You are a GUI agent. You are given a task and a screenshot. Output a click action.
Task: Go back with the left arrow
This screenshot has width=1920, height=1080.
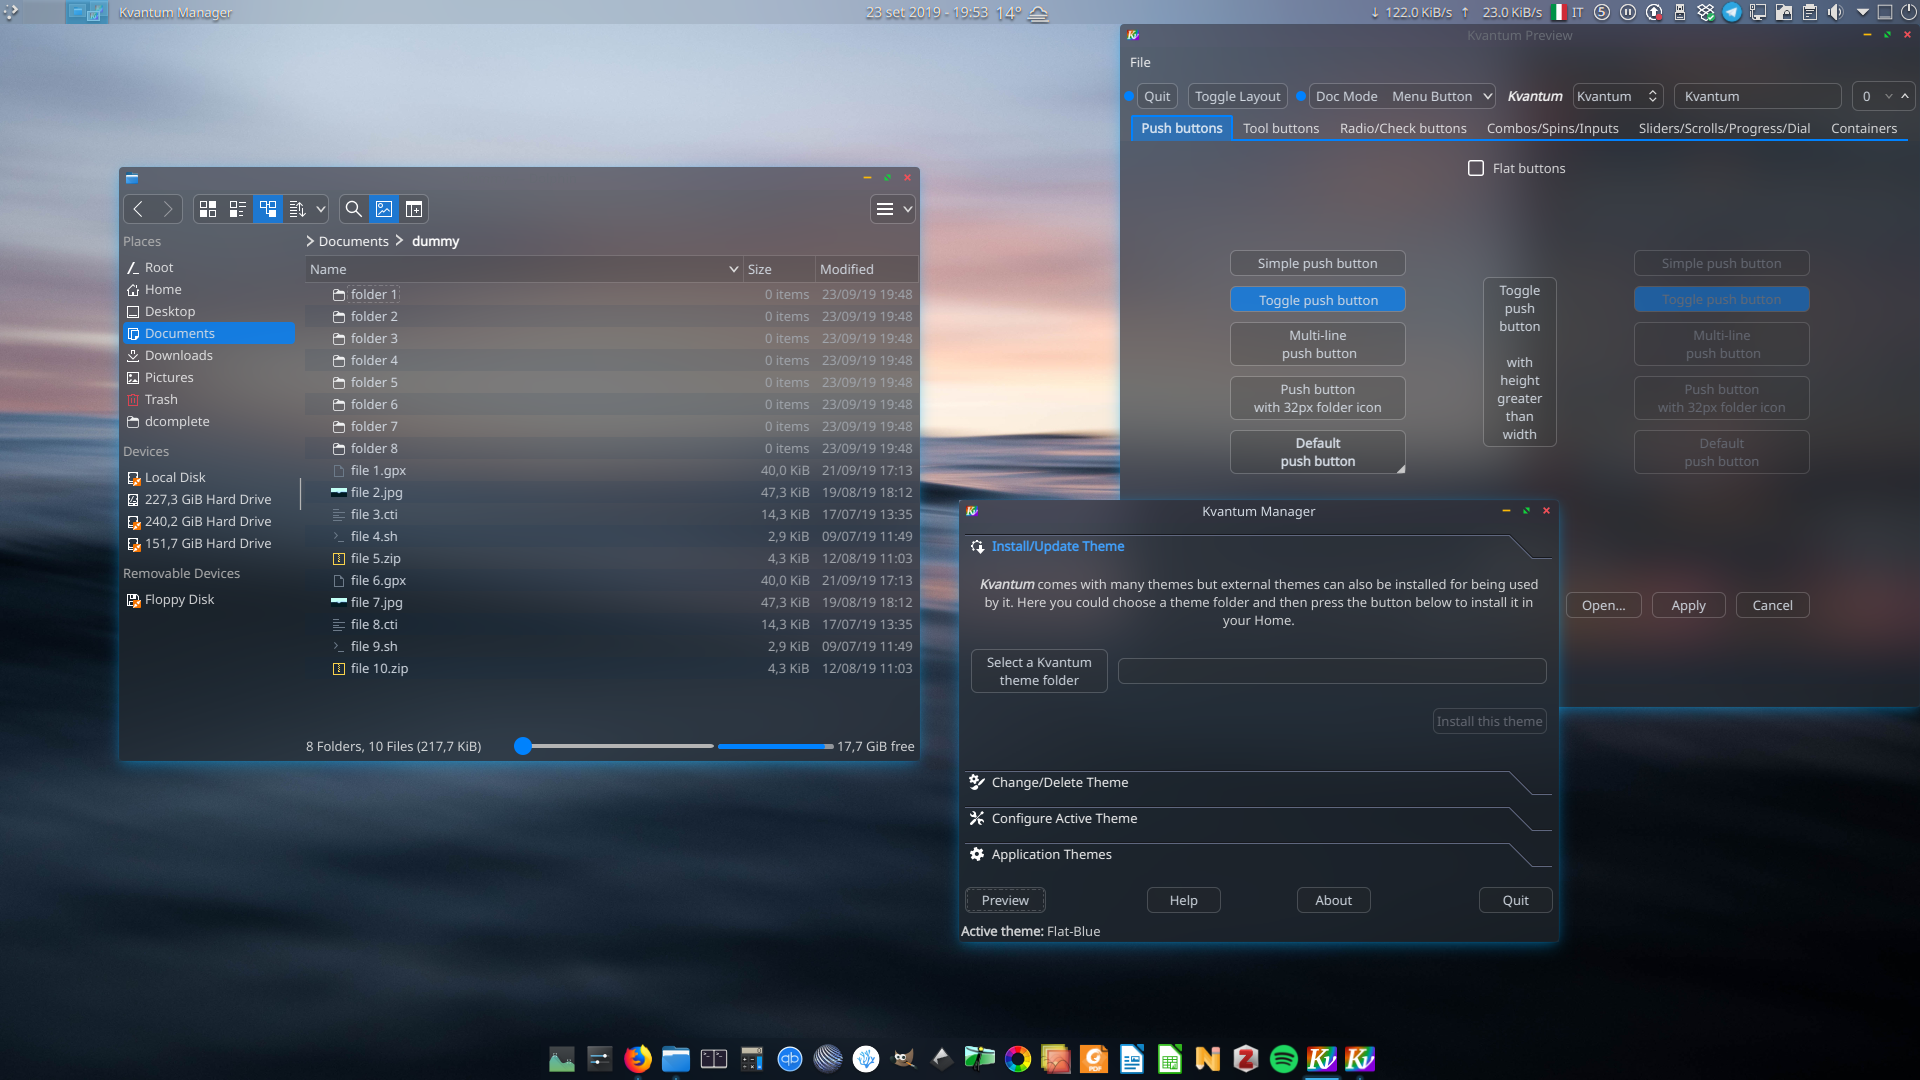(138, 209)
